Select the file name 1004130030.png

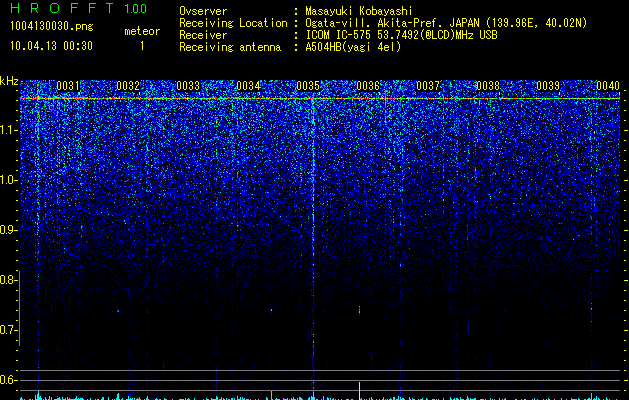51,26
